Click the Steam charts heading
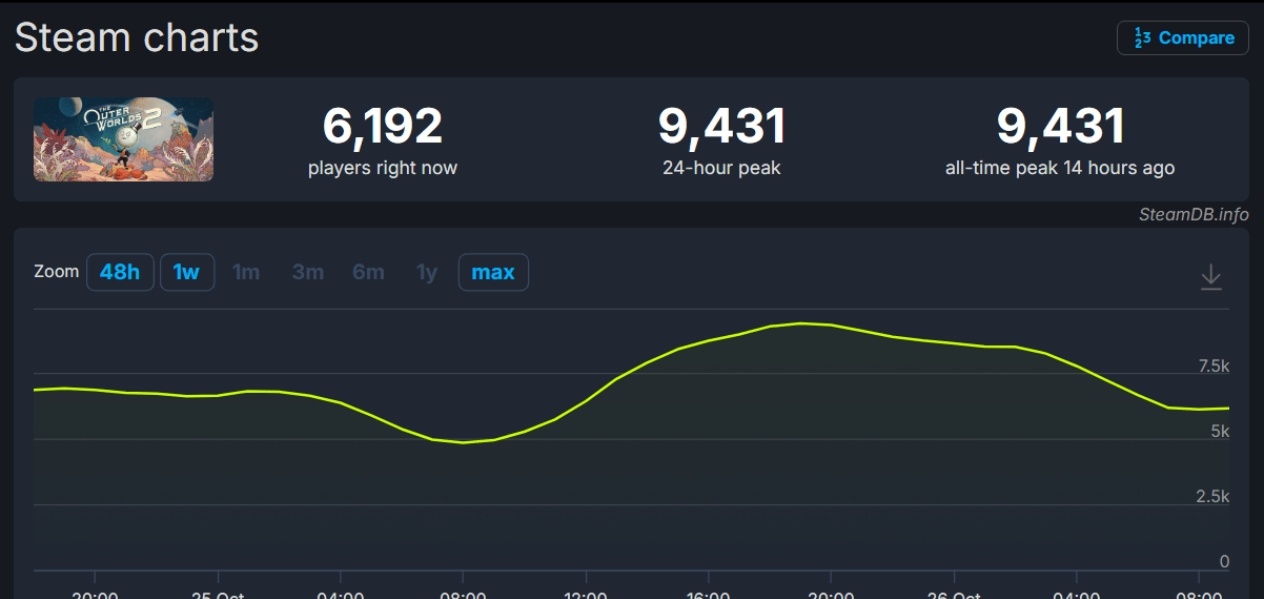The image size is (1264, 599). tap(137, 38)
